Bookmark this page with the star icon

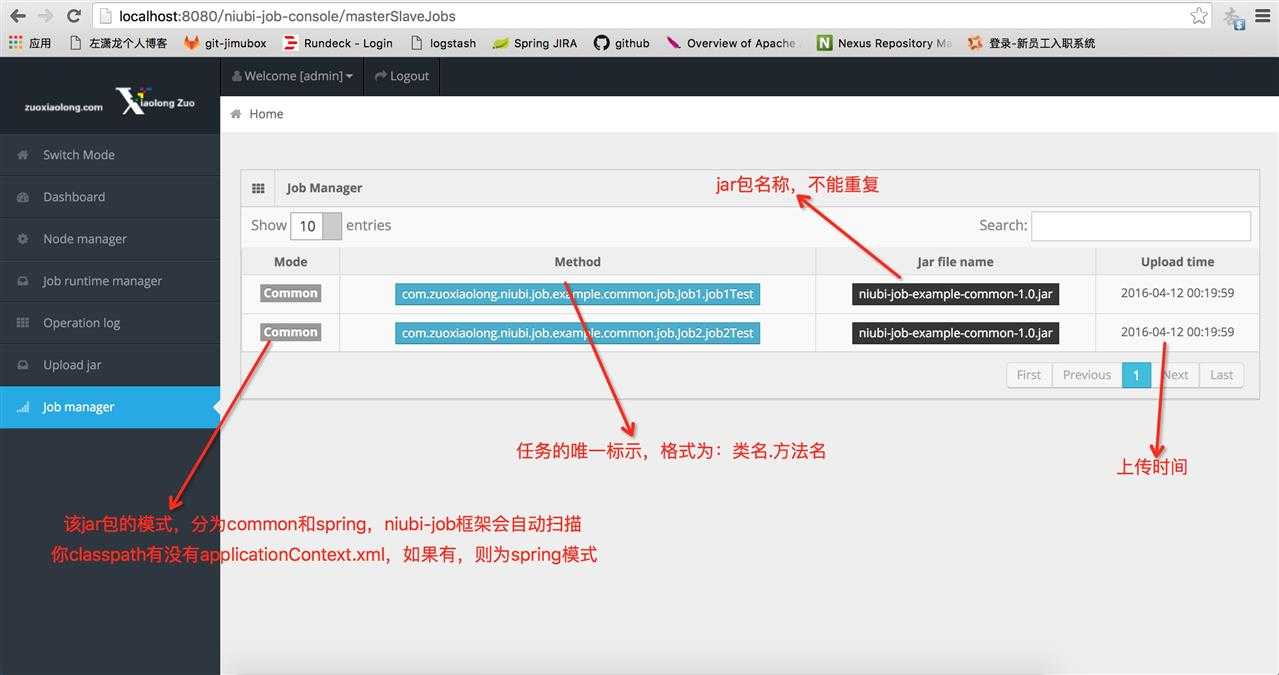coord(1198,16)
